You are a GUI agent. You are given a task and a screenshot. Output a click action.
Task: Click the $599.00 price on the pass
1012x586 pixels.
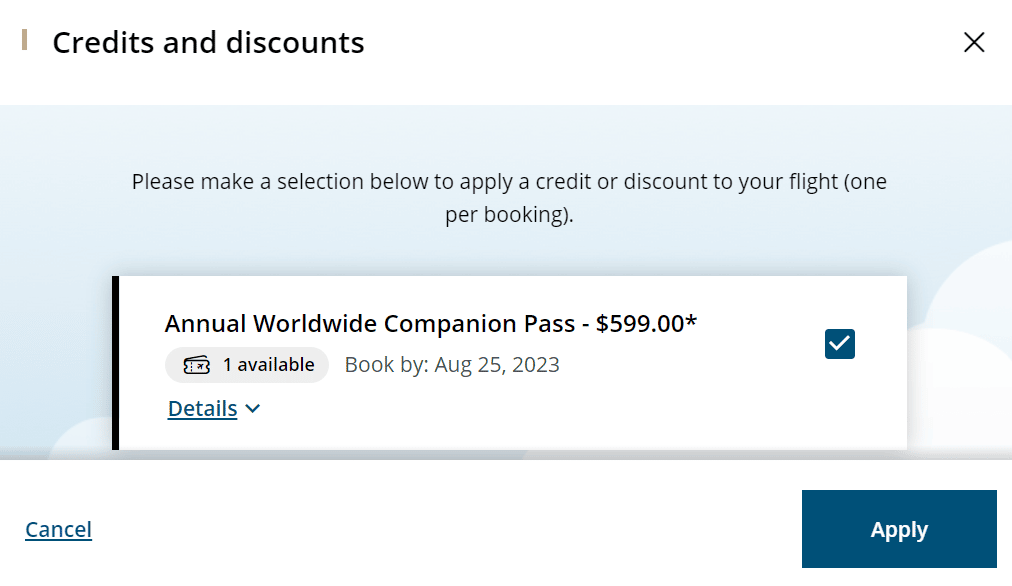(x=639, y=324)
